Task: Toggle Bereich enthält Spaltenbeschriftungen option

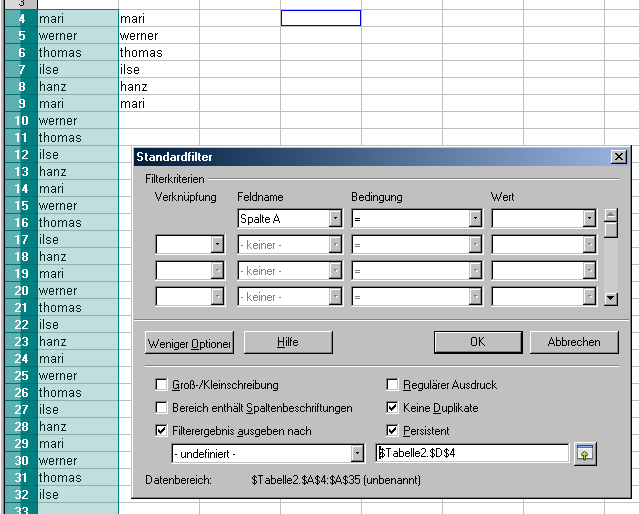Action: (x=161, y=408)
